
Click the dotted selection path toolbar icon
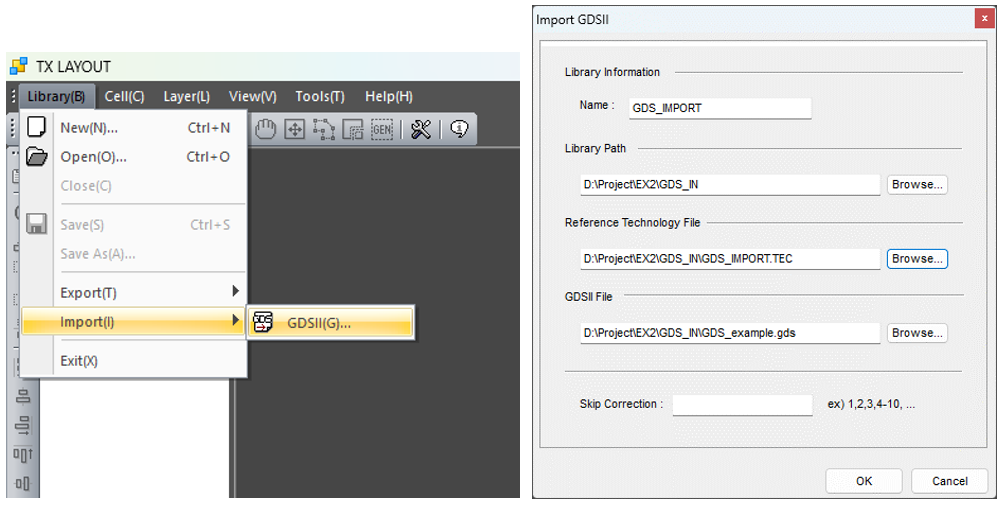click(x=323, y=129)
